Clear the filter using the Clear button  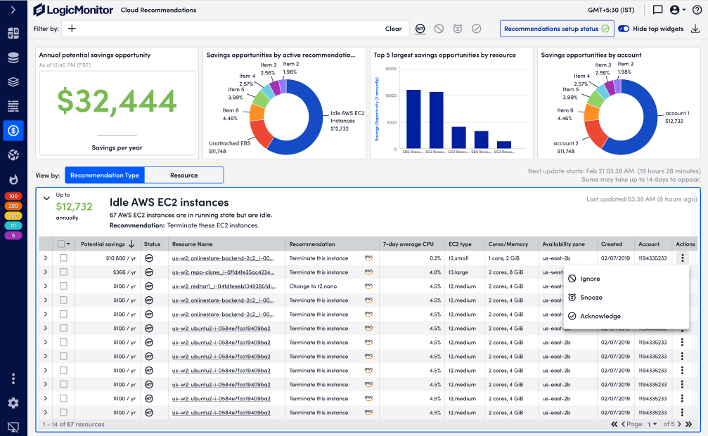pyautogui.click(x=393, y=30)
